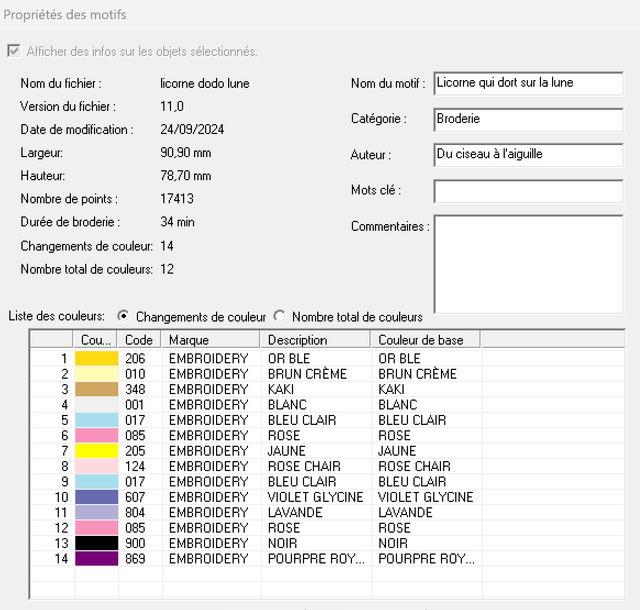
Task: Click the modification date '24/09/2024'
Action: (192, 129)
